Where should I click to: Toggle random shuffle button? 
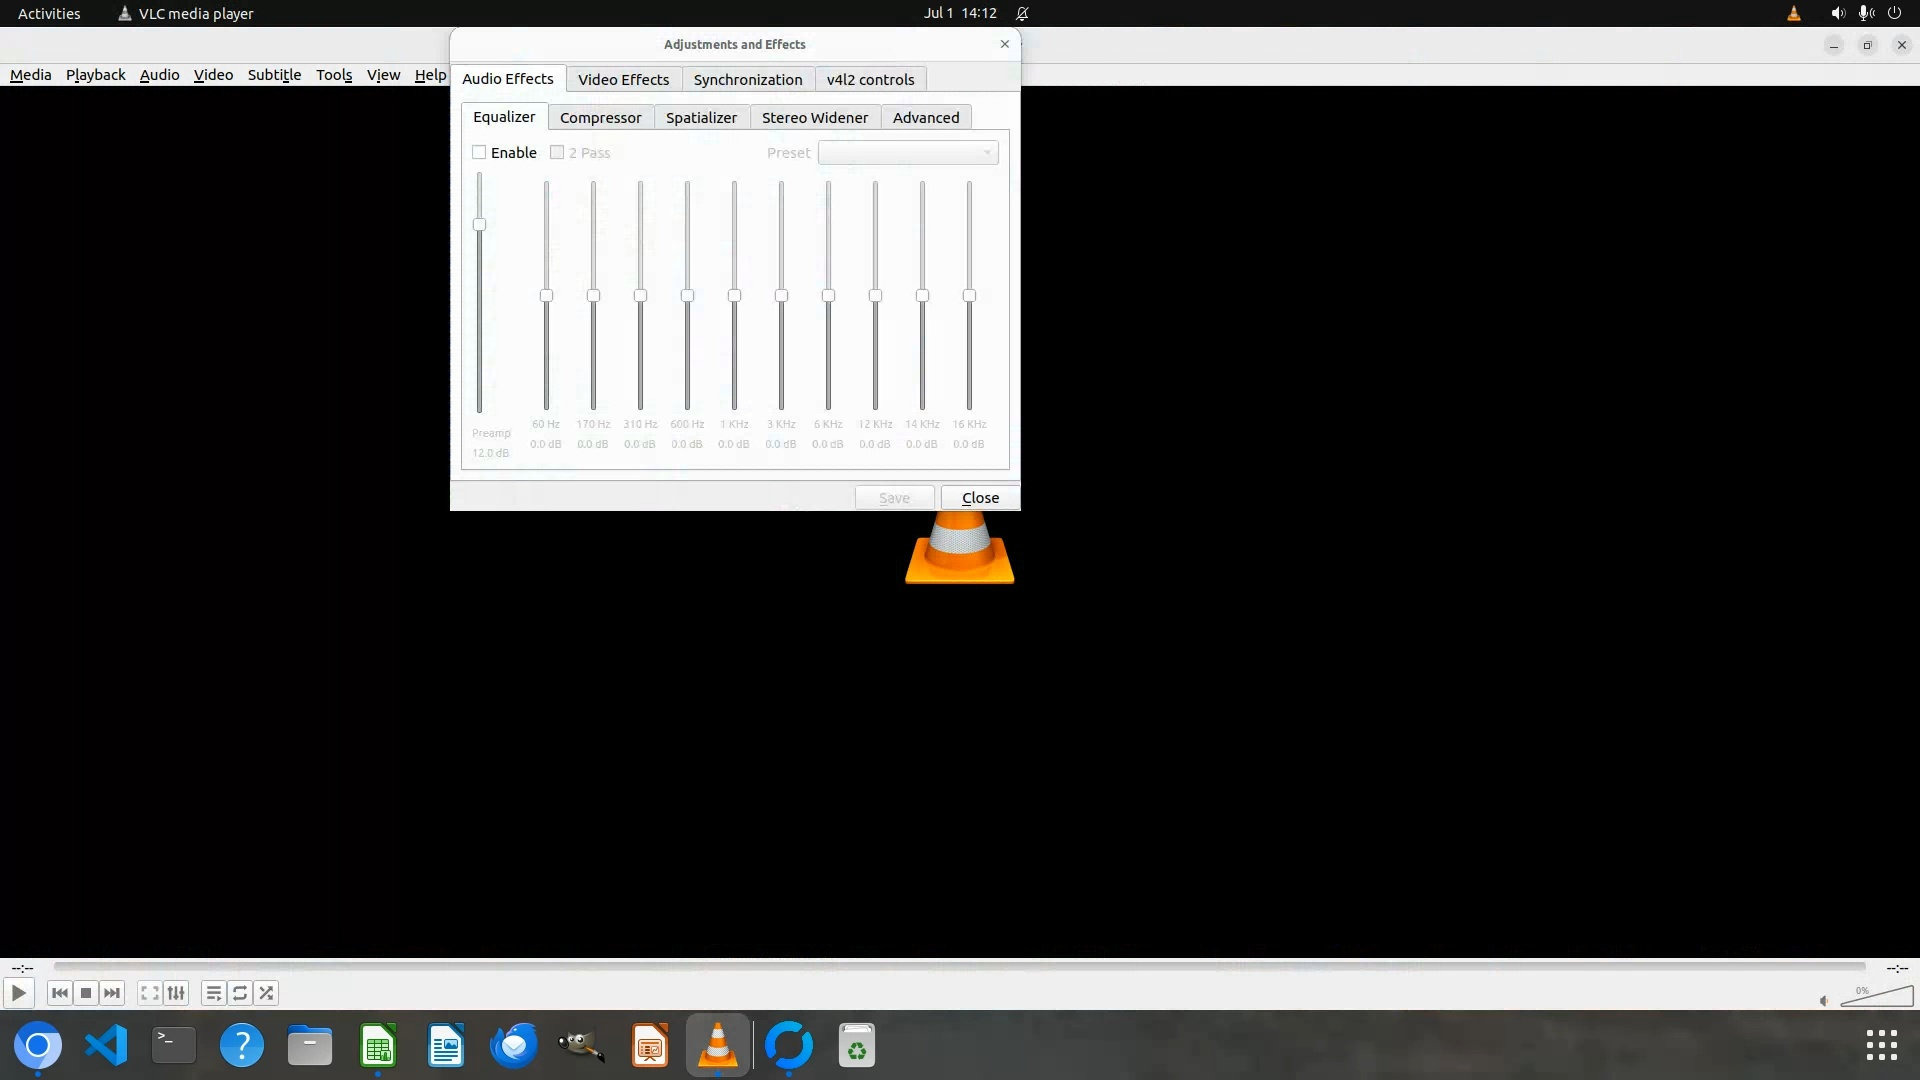266,993
